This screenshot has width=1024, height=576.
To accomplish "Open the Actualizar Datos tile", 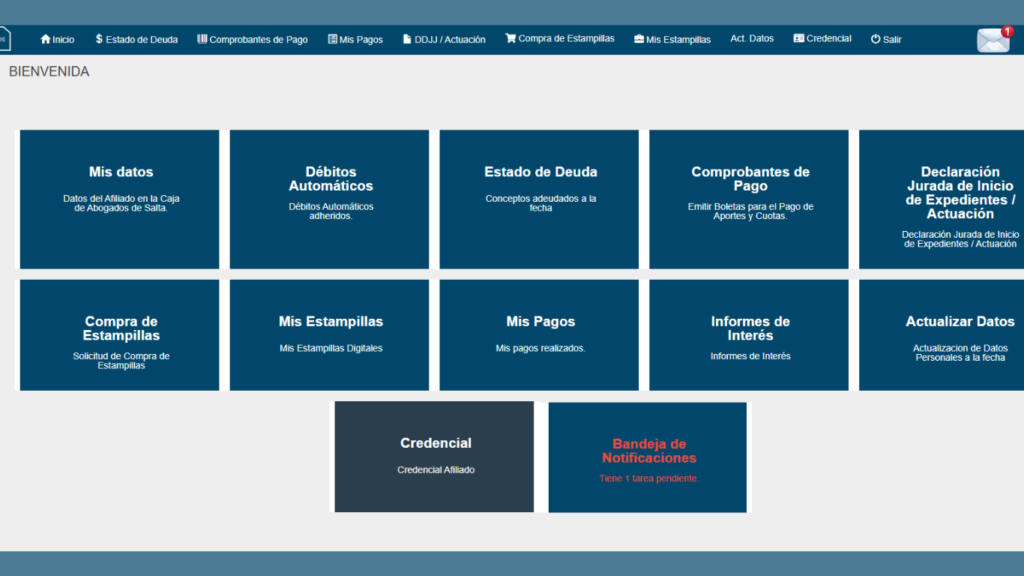I will [x=942, y=335].
